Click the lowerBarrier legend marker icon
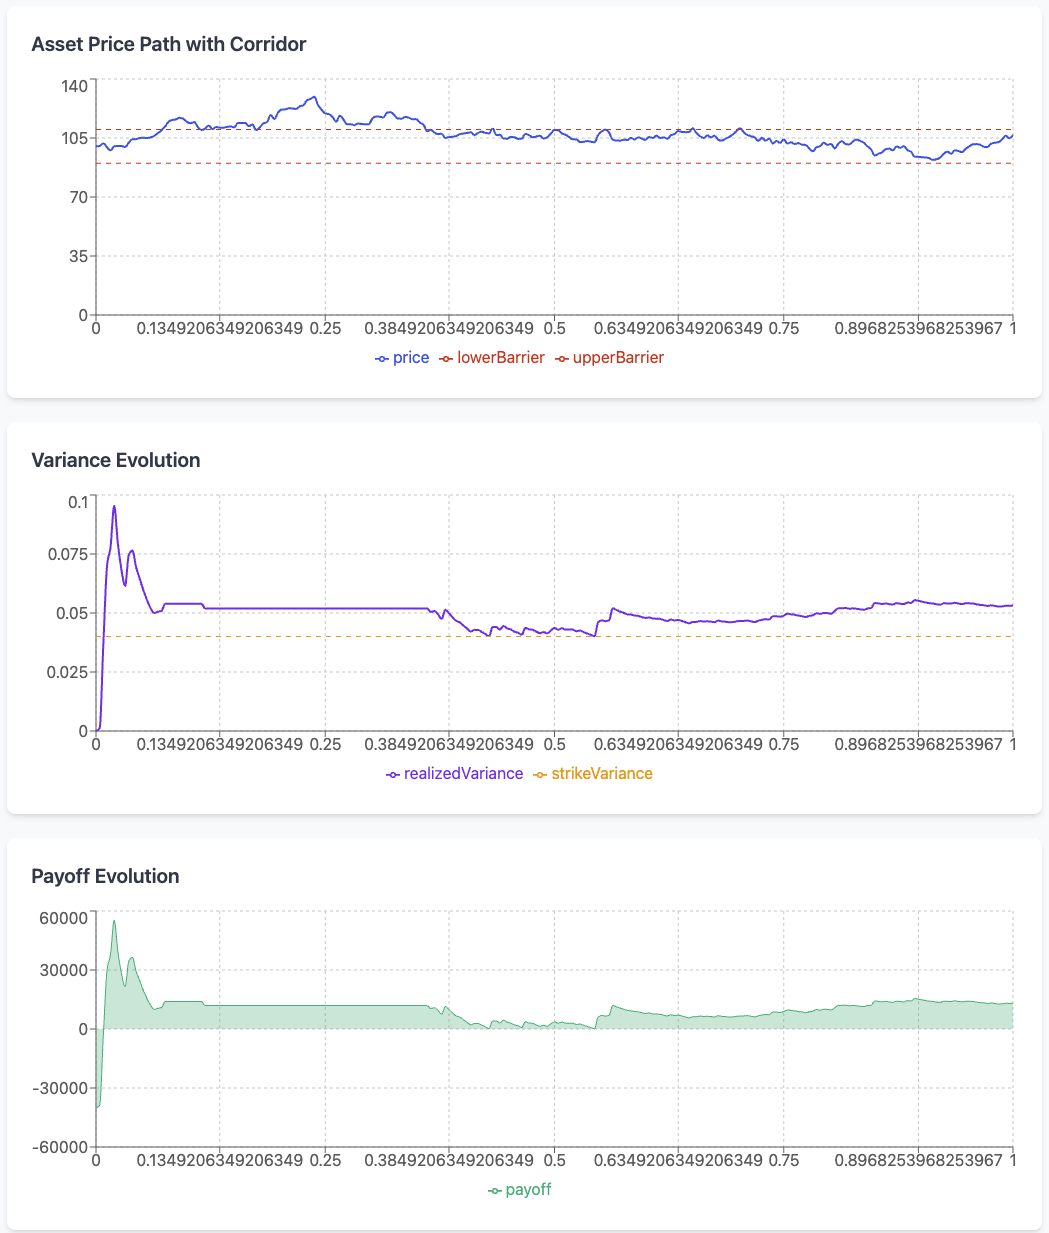 click(446, 359)
